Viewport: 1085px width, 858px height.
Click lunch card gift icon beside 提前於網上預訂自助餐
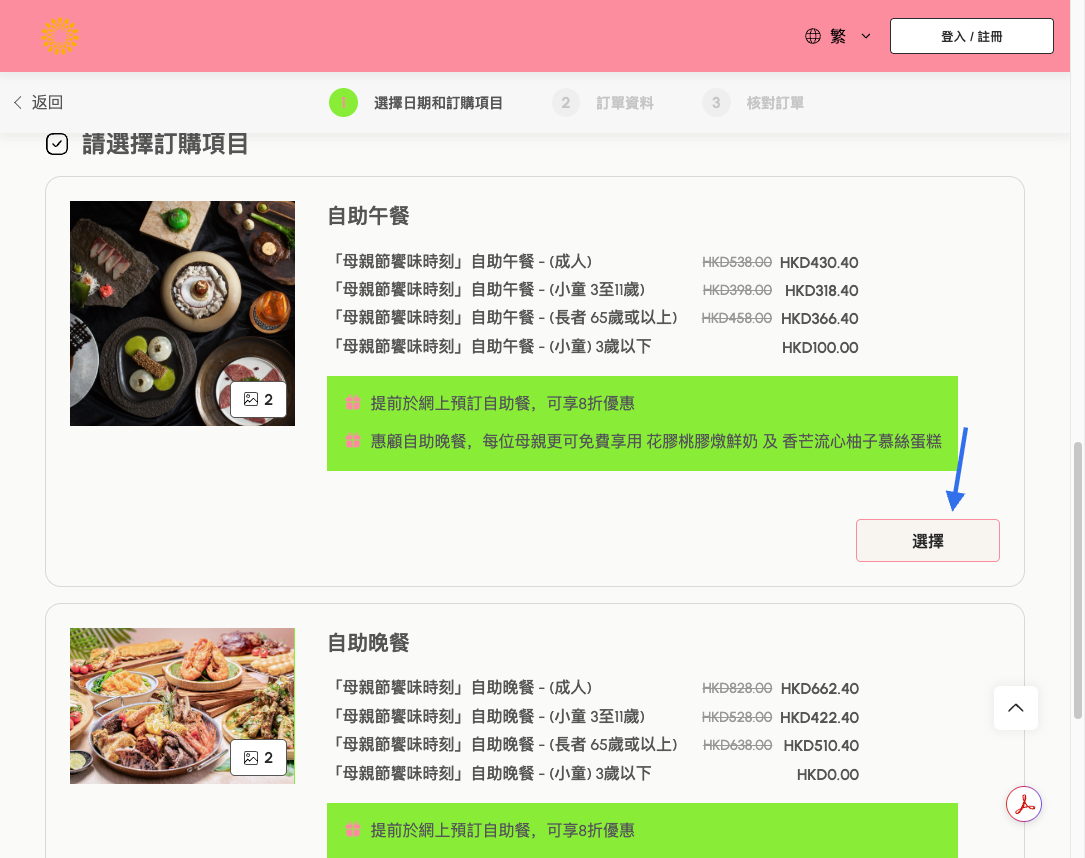353,403
